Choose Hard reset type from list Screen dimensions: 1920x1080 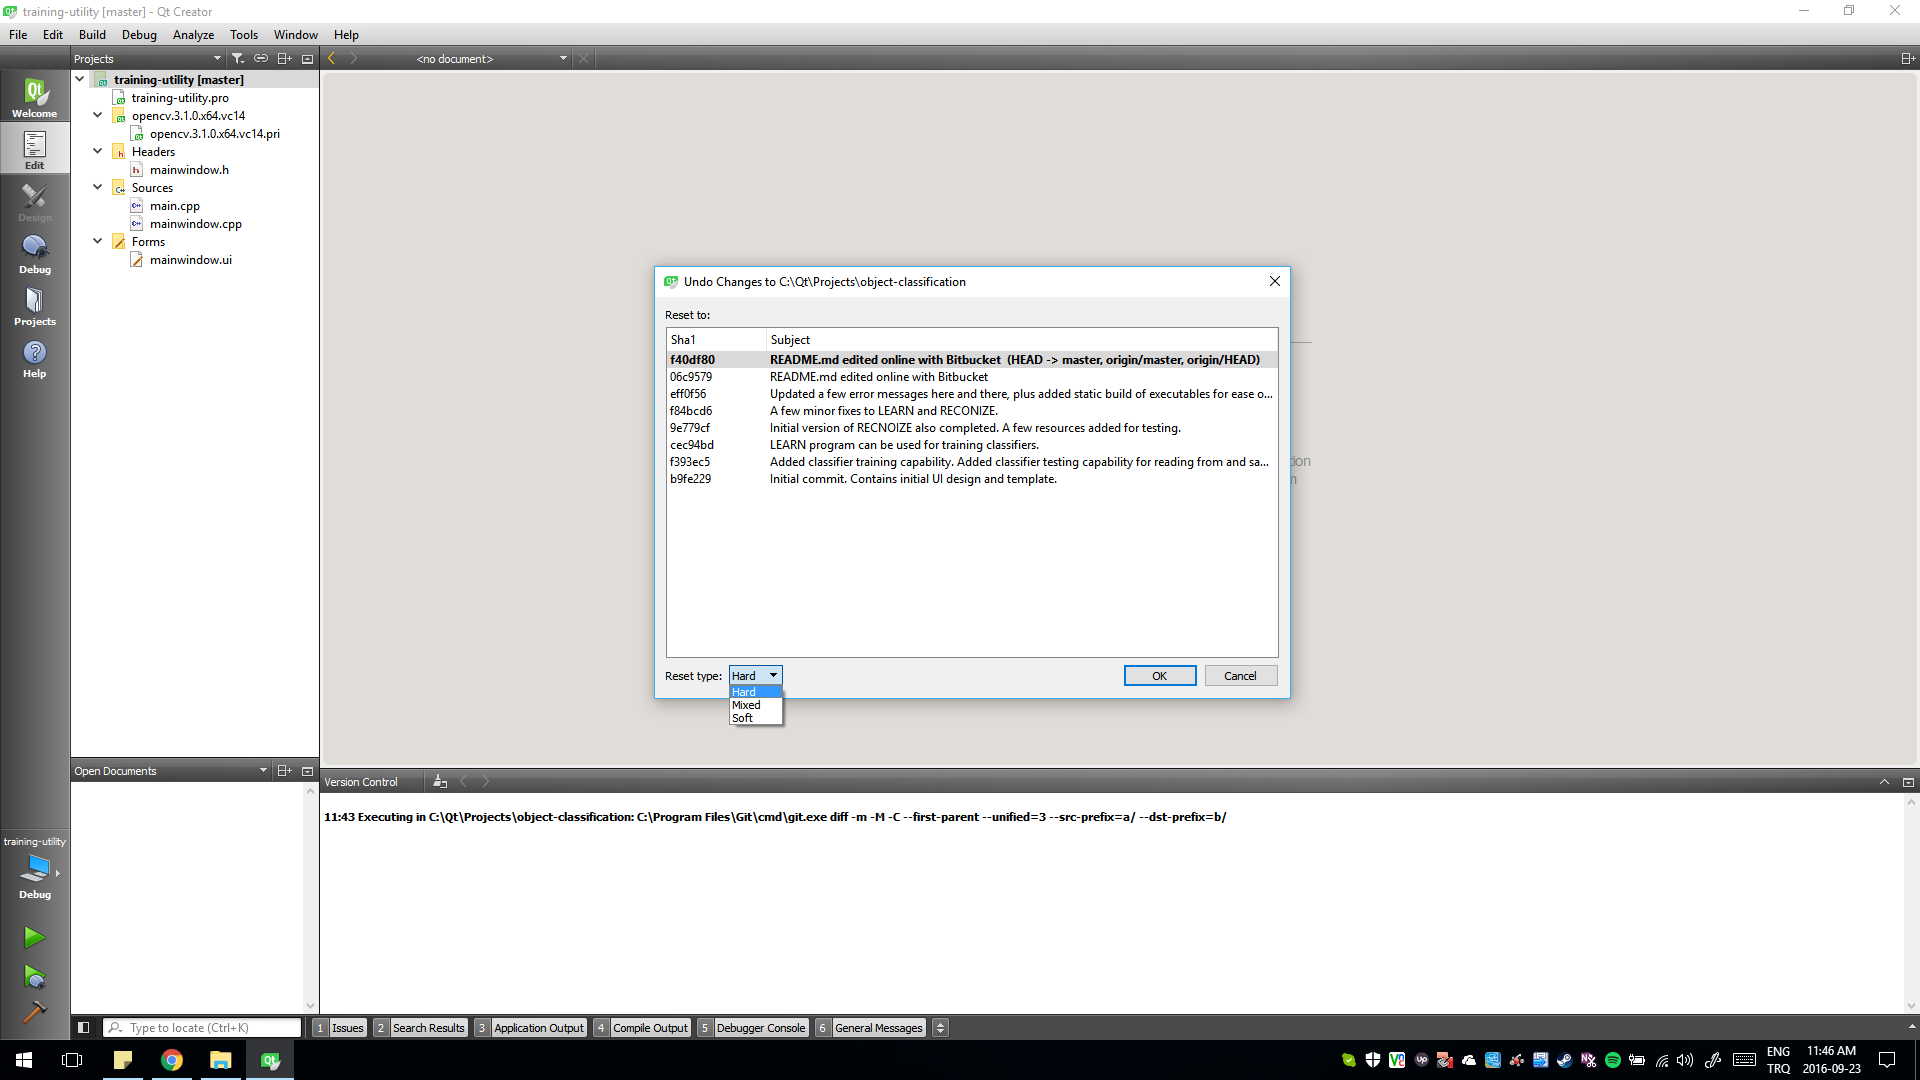click(756, 692)
